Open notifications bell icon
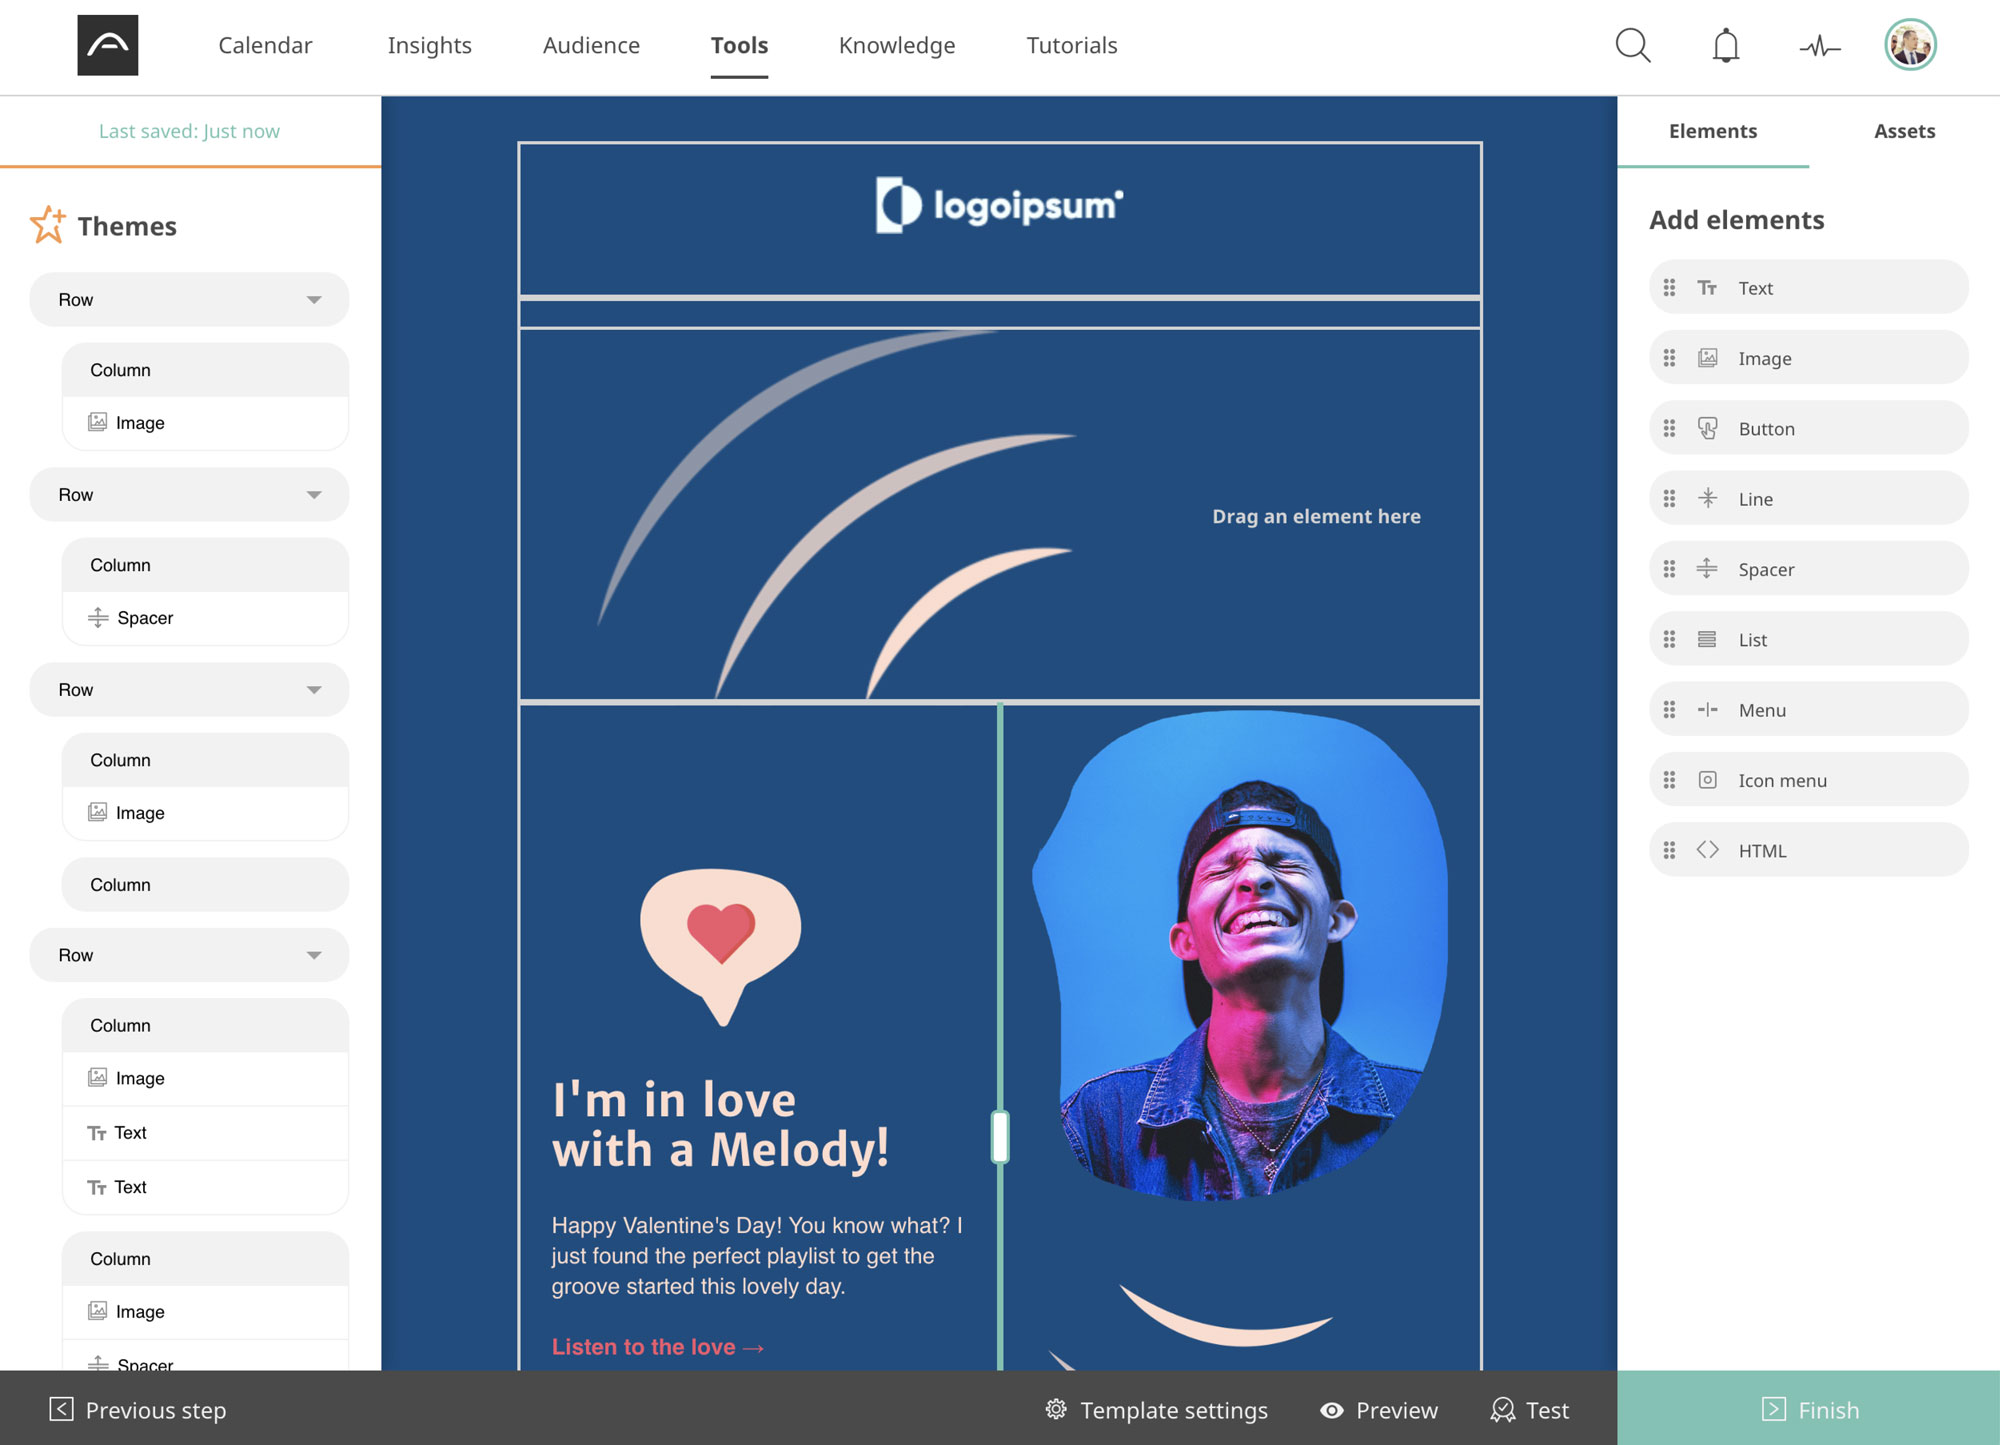This screenshot has height=1445, width=2000. point(1726,46)
